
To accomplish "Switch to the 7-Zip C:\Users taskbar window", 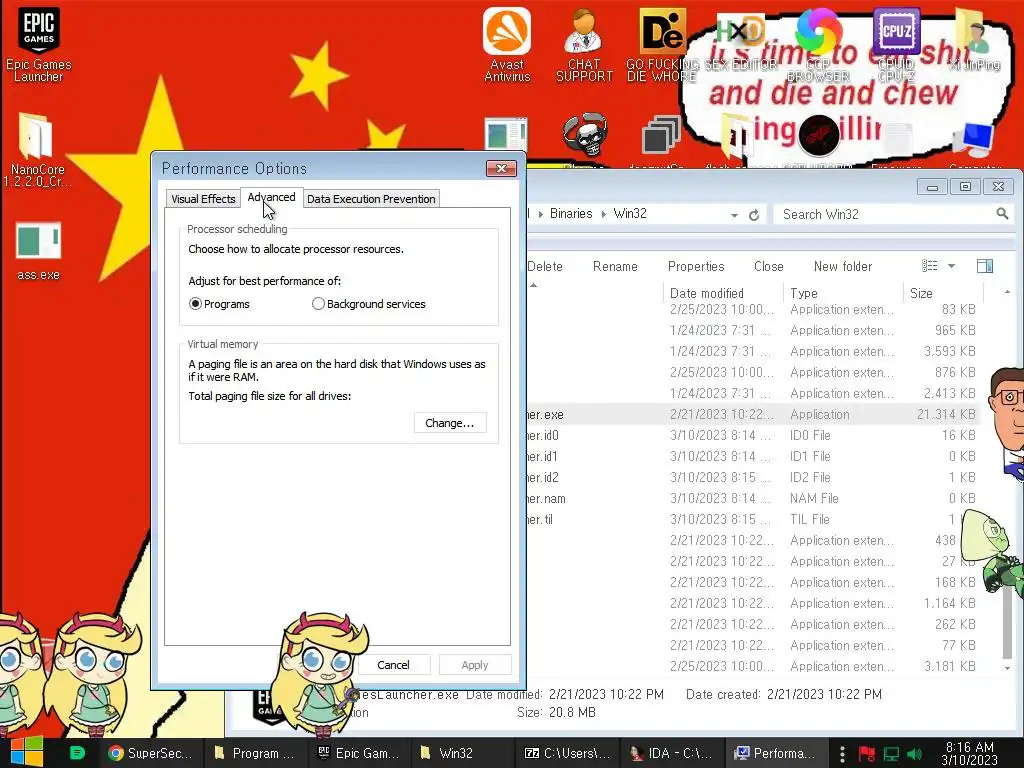I will pyautogui.click(x=566, y=753).
